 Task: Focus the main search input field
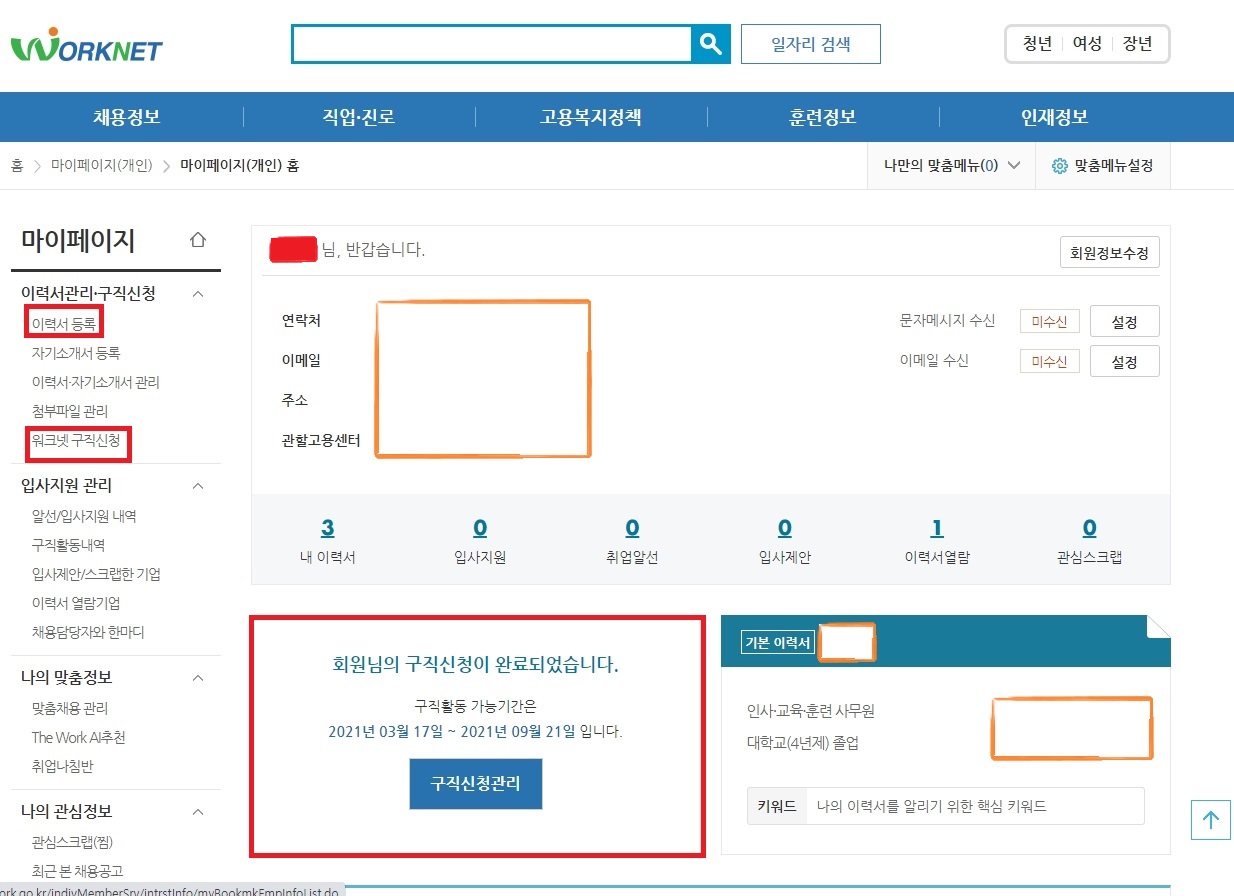coord(491,44)
